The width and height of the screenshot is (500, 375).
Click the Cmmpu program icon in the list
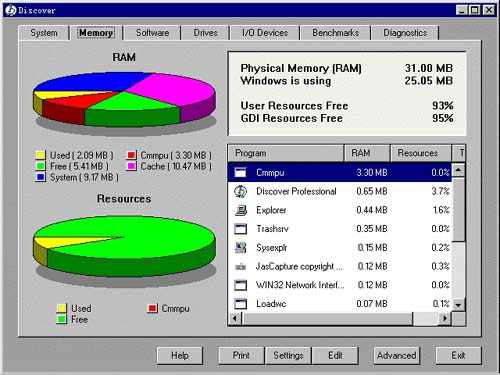click(240, 172)
